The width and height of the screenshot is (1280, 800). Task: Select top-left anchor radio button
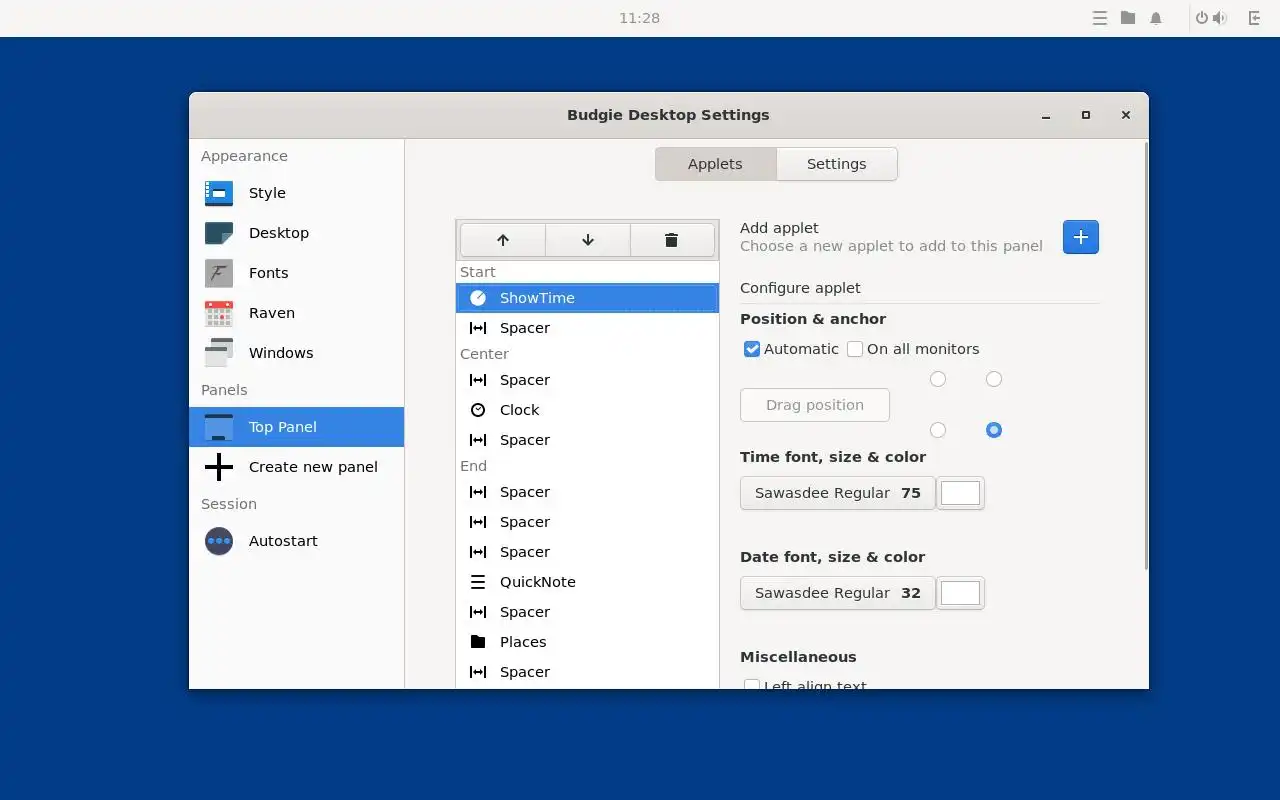938,379
